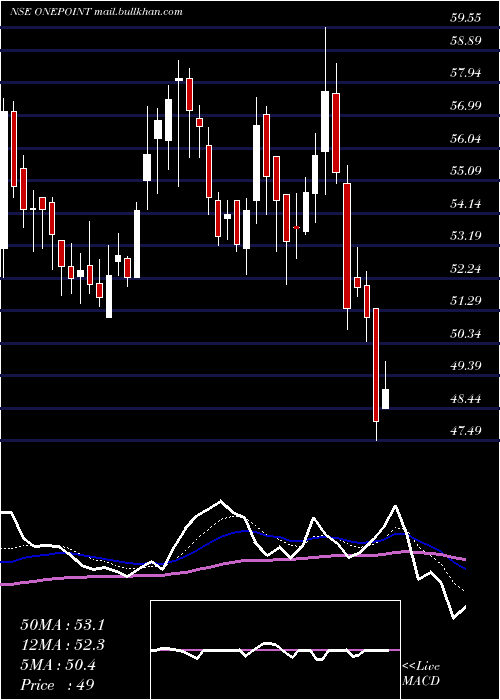Click the Price : 49 reading

[57, 685]
